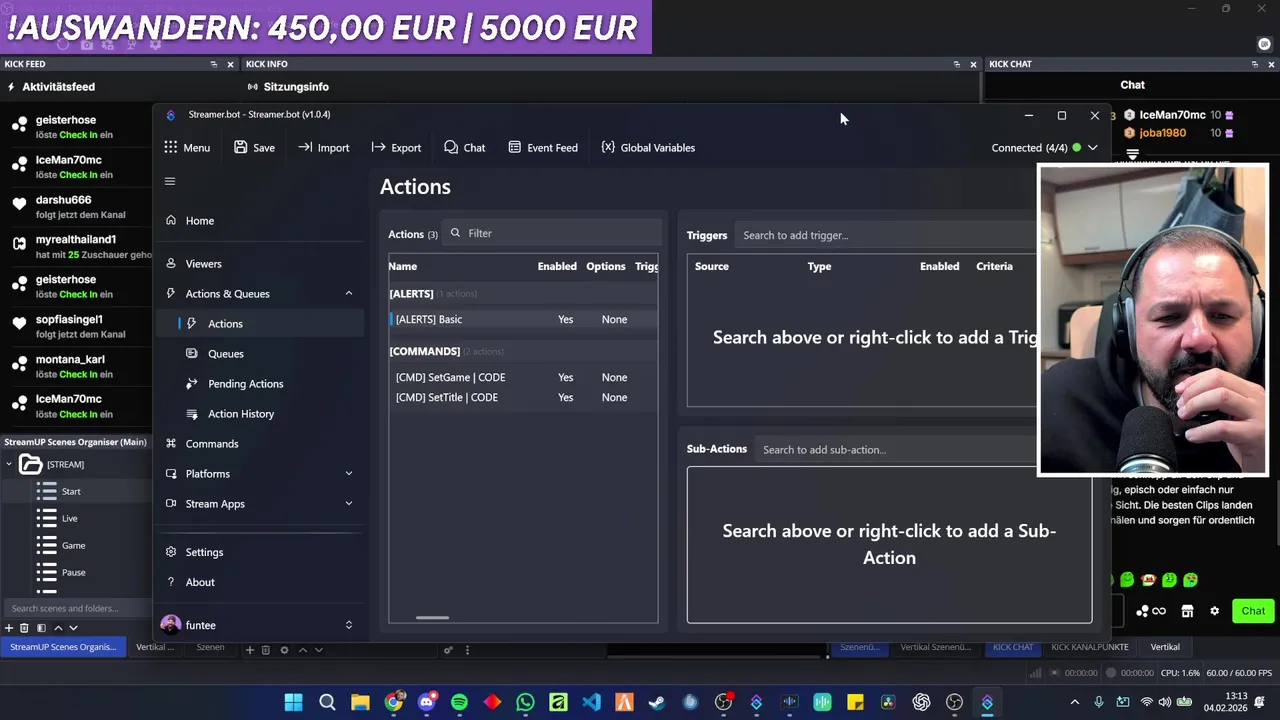Open Export in Streamer.bot toolbar
This screenshot has height=720, width=1280.
(396, 147)
